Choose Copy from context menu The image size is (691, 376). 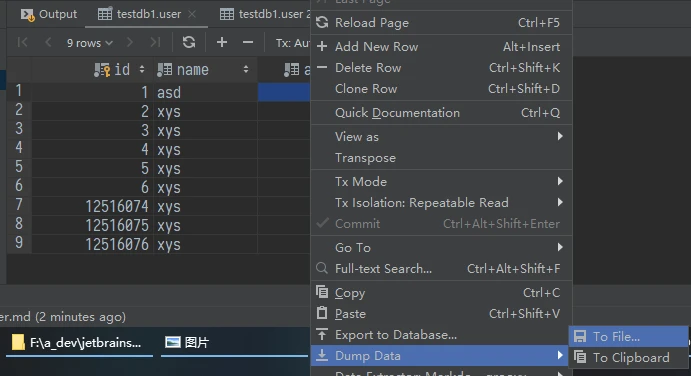pyautogui.click(x=442, y=293)
